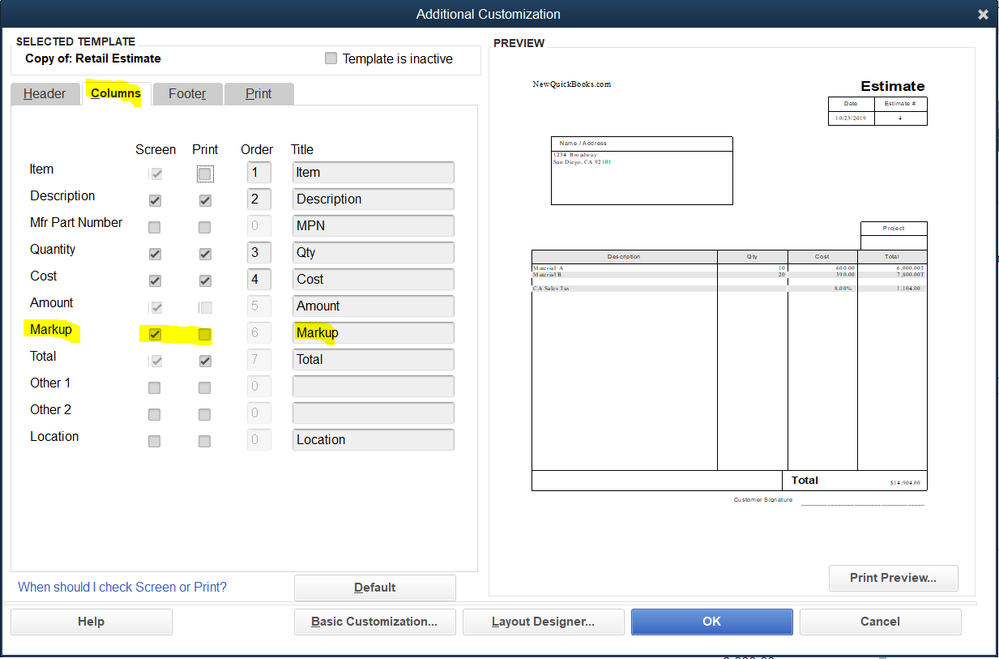Restore columns with the Default button
Viewport: 999px width, 659px height.
pyautogui.click(x=374, y=587)
